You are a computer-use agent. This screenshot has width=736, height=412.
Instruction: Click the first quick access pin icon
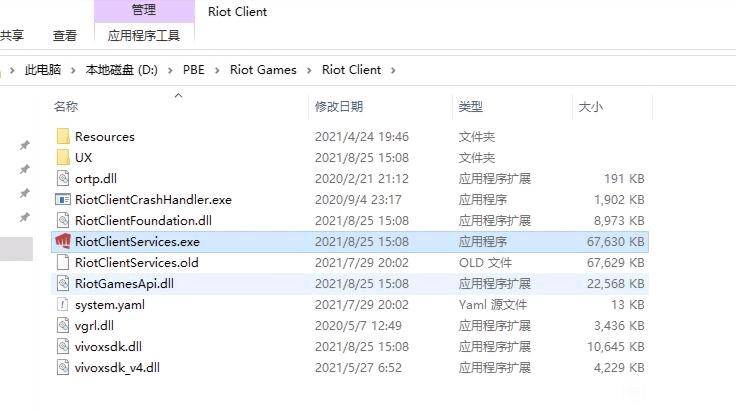coord(24,145)
